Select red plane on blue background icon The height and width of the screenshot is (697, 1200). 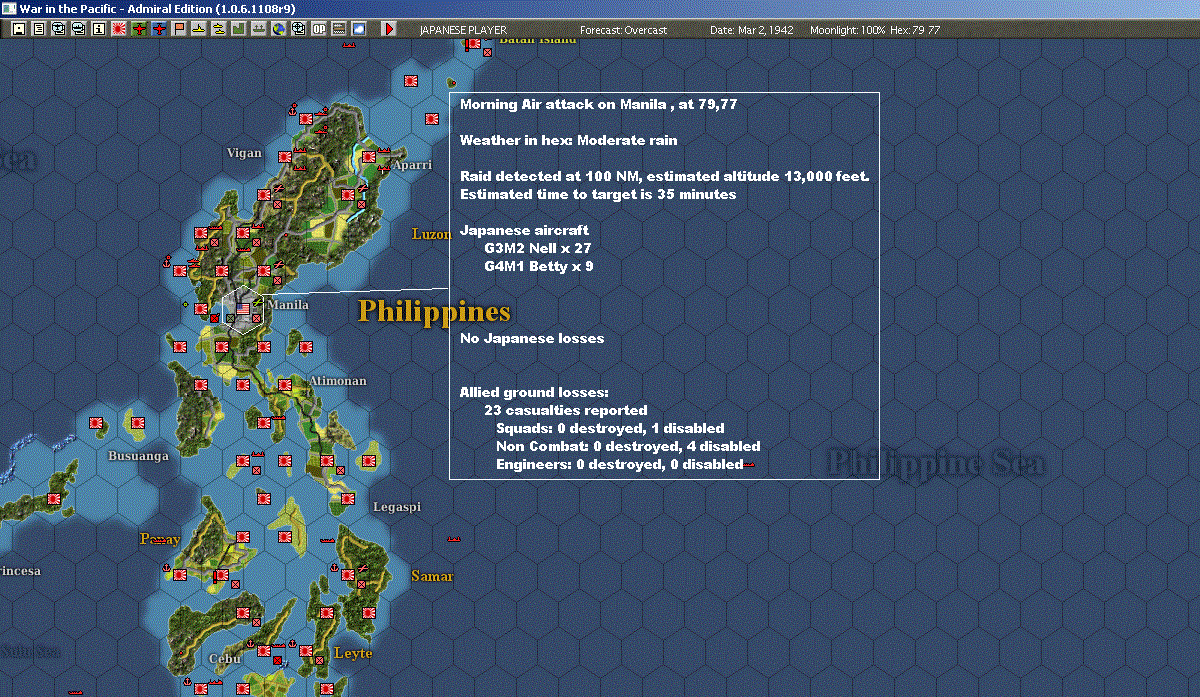(158, 29)
